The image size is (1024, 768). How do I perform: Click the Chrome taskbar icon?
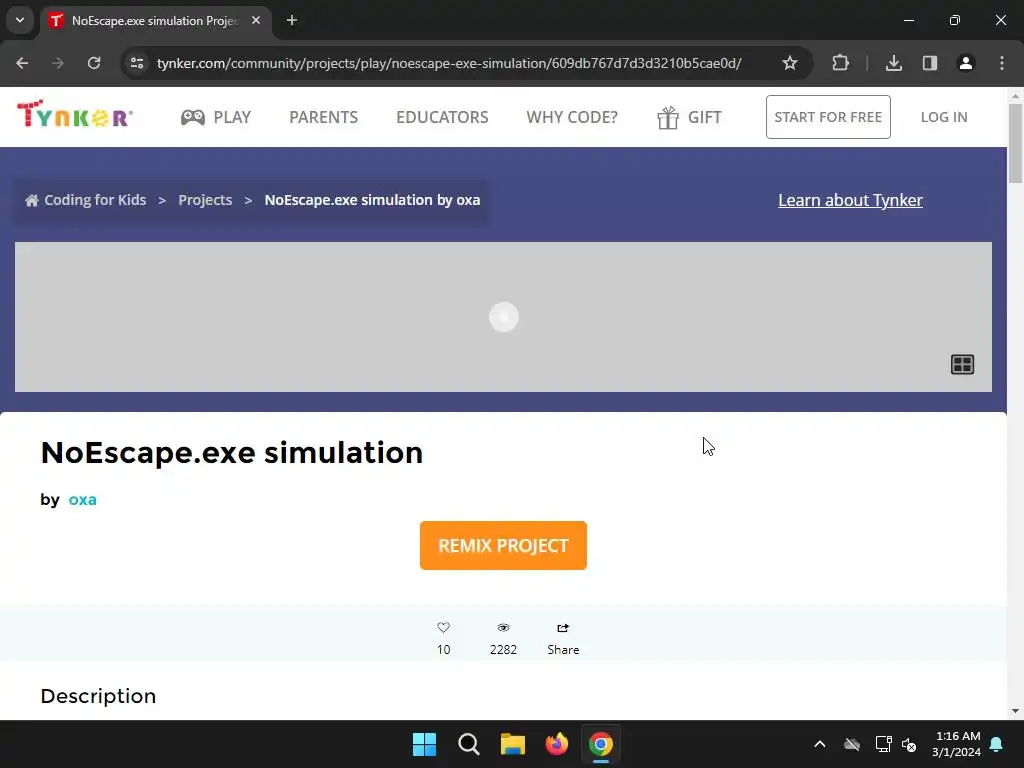click(601, 744)
